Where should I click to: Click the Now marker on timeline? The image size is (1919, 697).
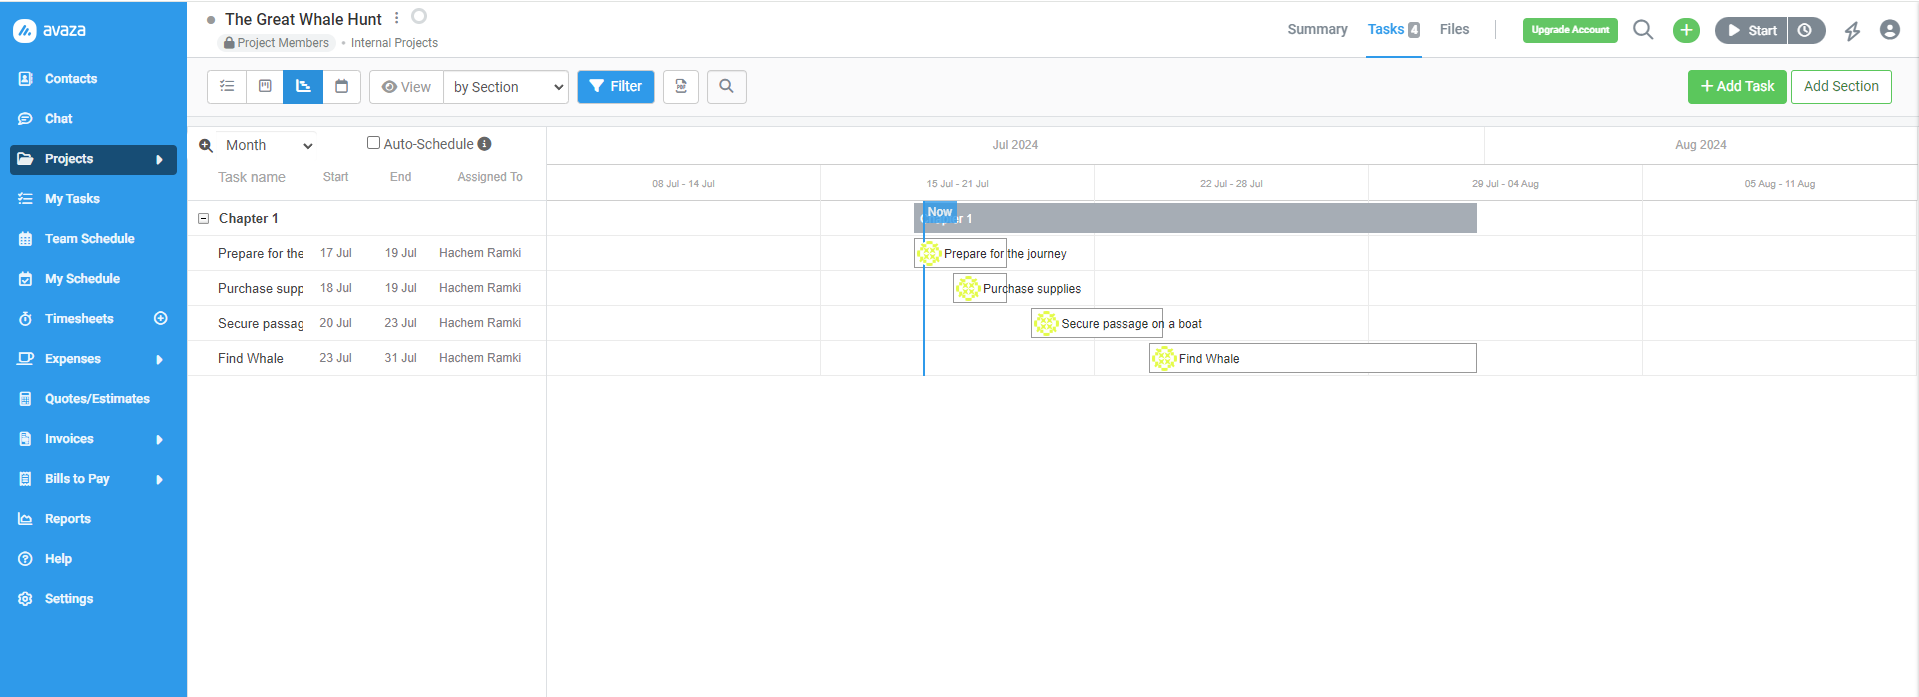pyautogui.click(x=939, y=212)
